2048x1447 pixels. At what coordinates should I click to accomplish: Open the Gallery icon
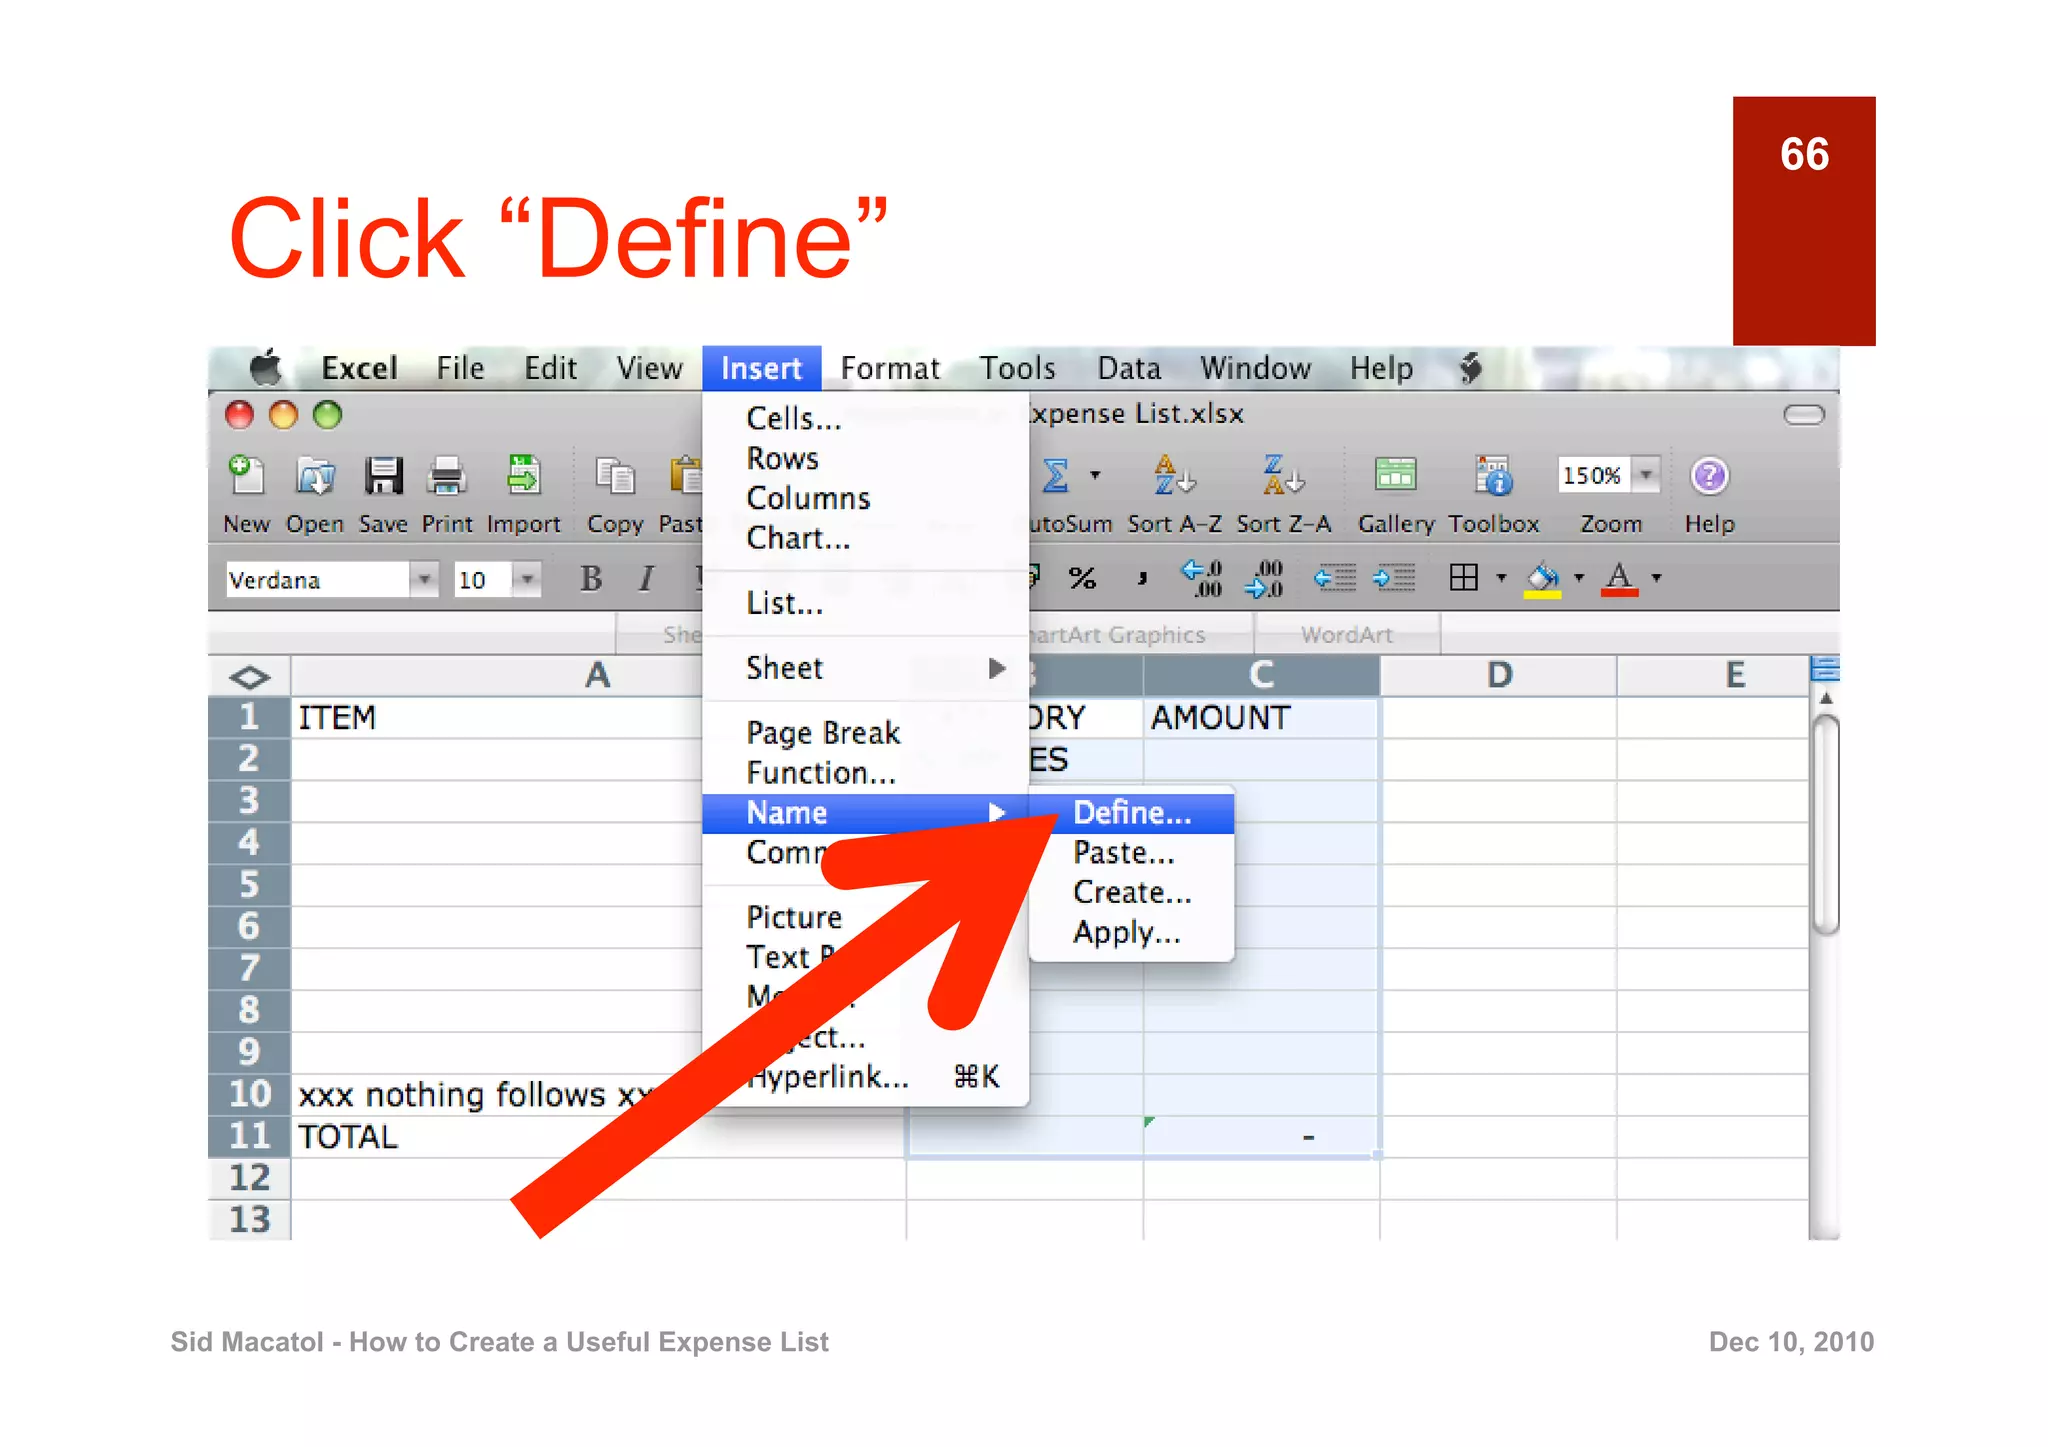click(1395, 475)
